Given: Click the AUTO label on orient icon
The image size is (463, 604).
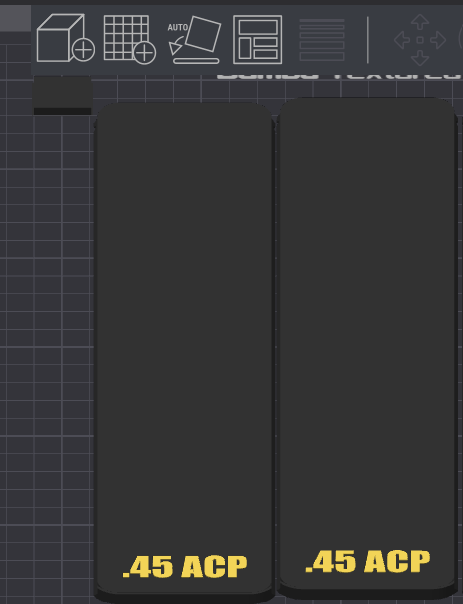Looking at the screenshot, I should coord(178,27).
